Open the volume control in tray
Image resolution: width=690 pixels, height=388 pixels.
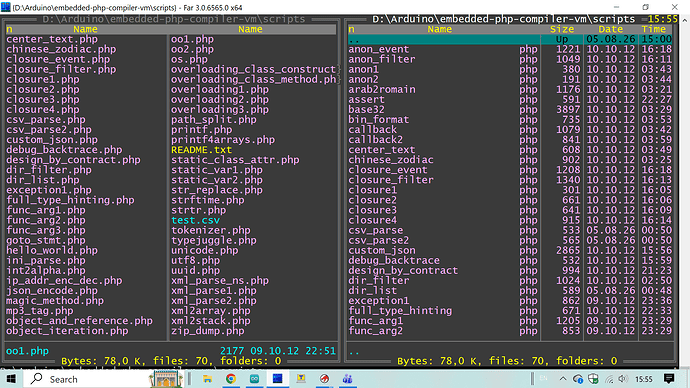point(623,379)
